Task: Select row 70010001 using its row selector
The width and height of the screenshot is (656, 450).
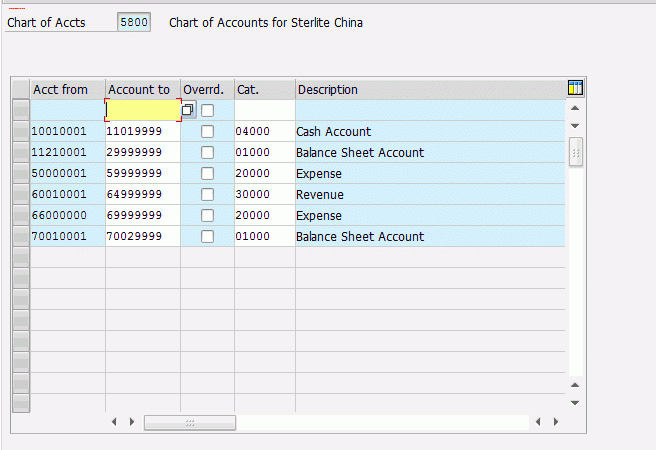Action: click(x=21, y=236)
